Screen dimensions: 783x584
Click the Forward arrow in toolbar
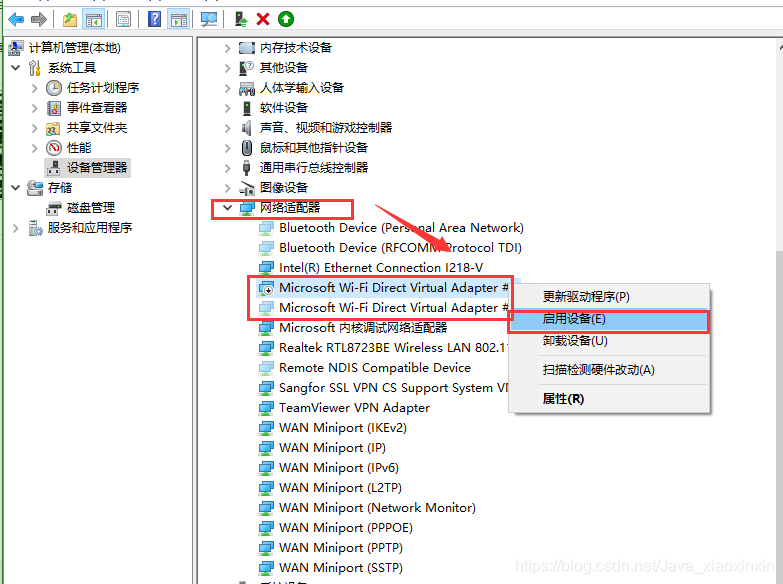tap(39, 19)
